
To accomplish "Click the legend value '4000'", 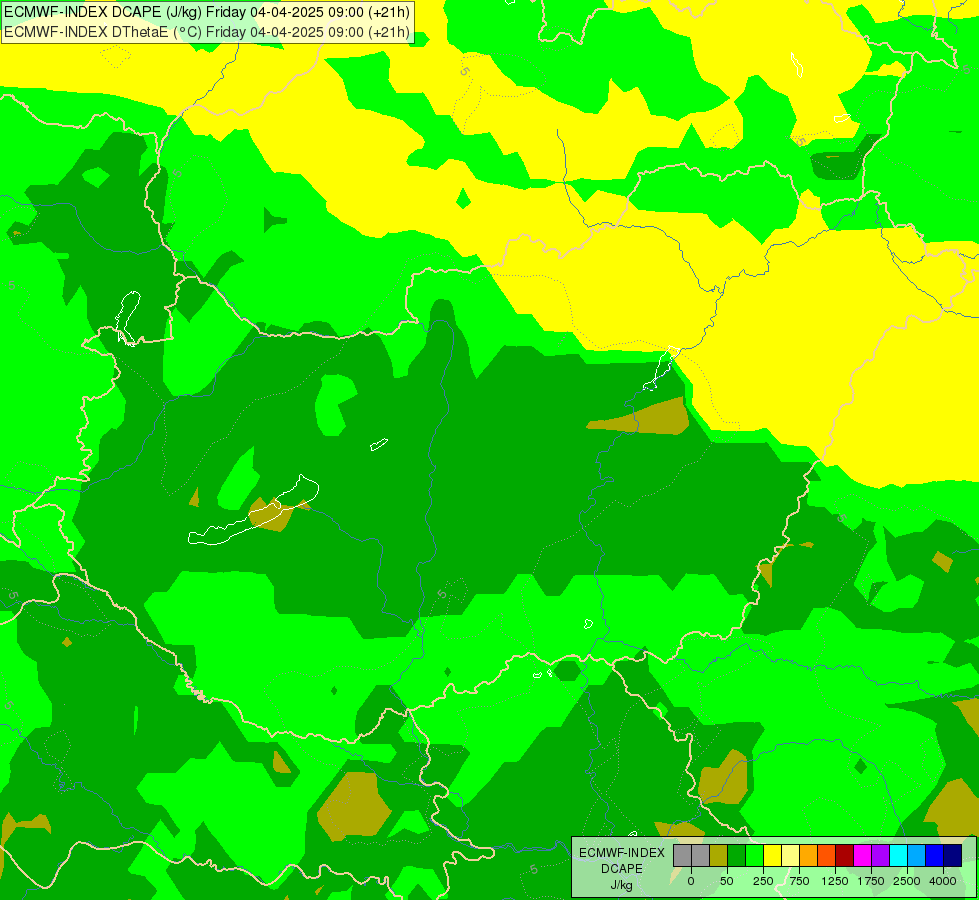I will 943,881.
